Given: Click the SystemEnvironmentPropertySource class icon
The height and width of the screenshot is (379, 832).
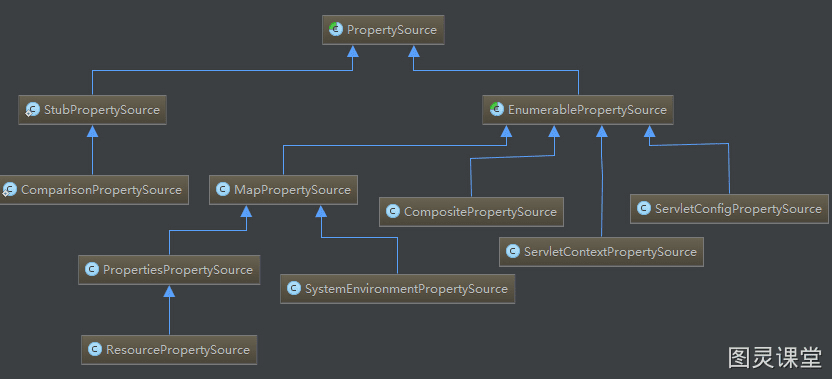Looking at the screenshot, I should pos(293,289).
